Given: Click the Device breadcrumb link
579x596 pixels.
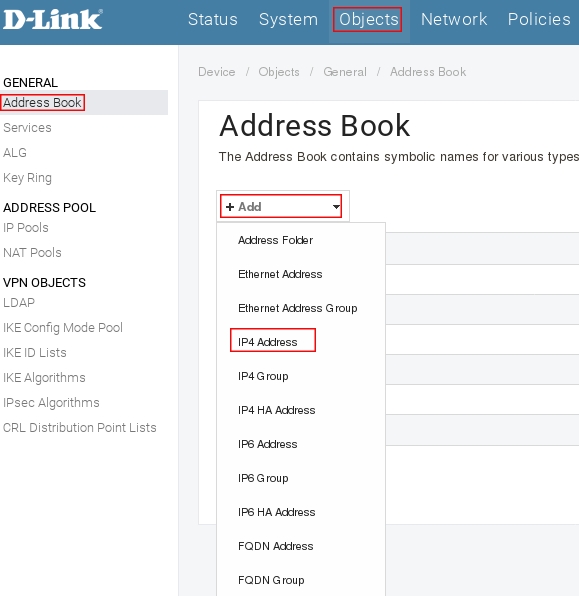Looking at the screenshot, I should coord(217,72).
